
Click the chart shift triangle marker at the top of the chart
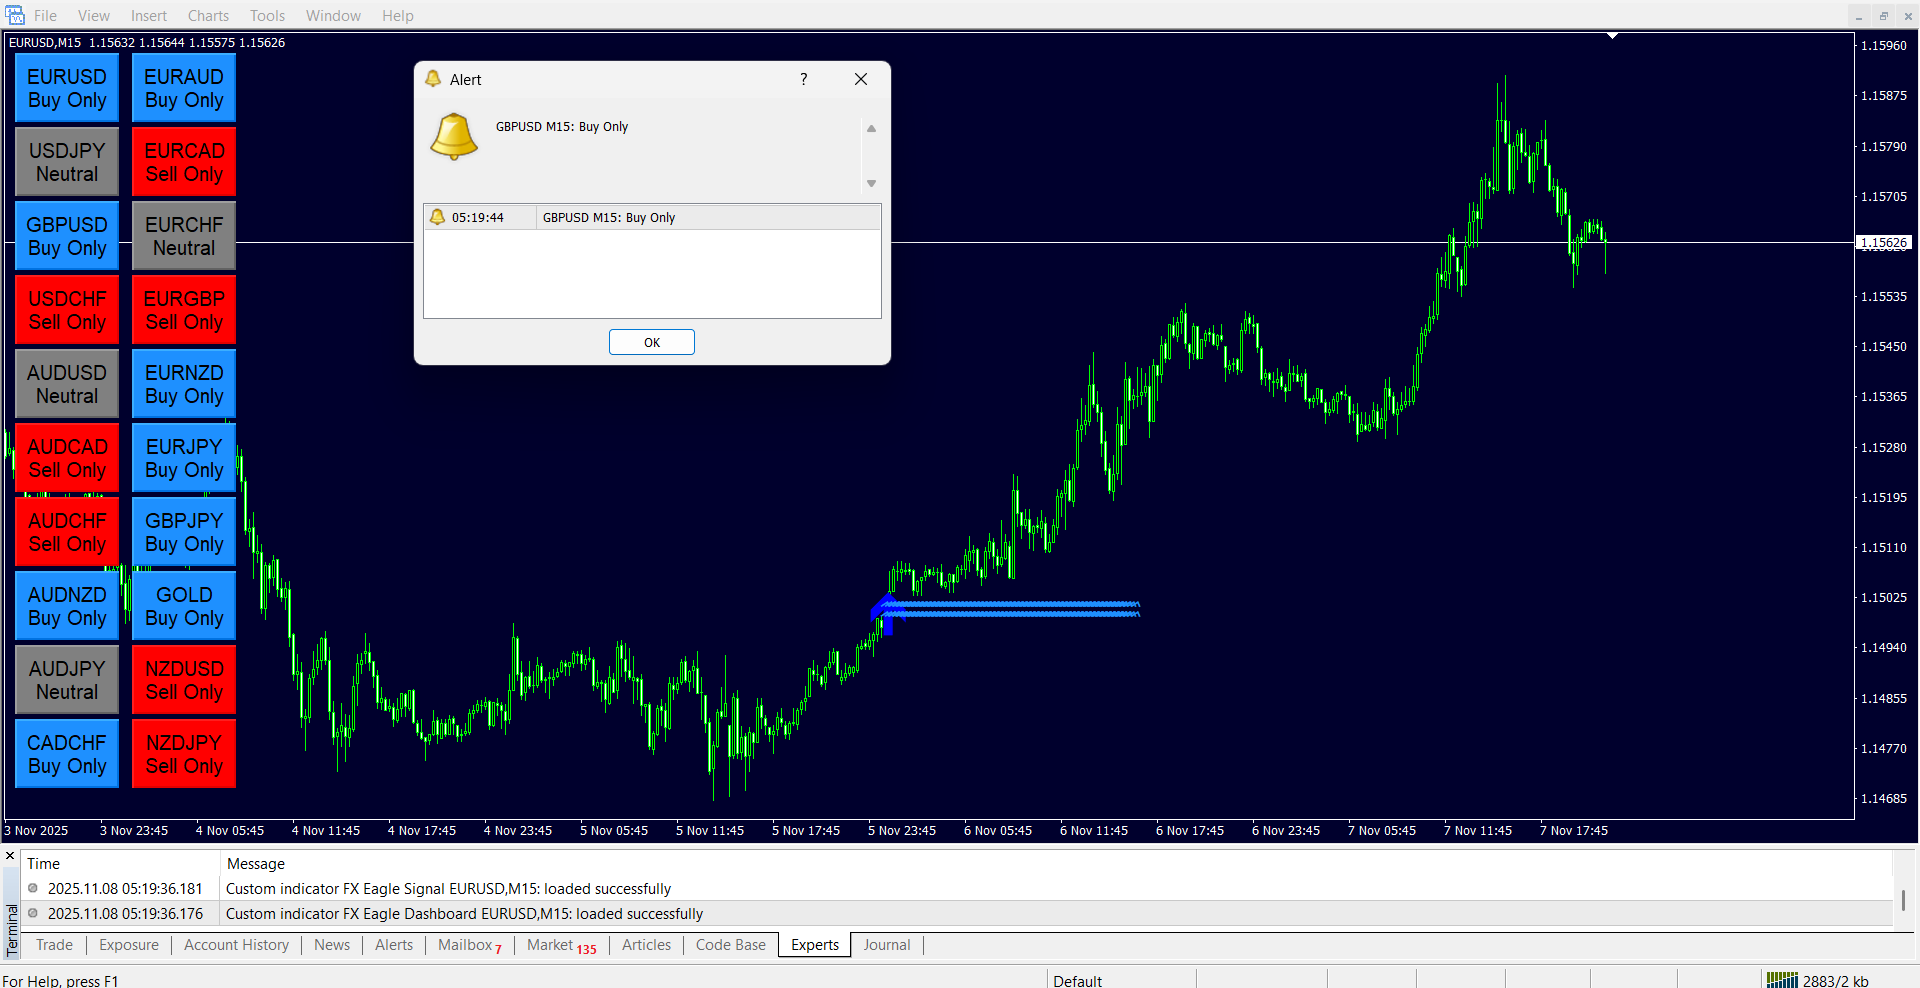click(x=1612, y=36)
